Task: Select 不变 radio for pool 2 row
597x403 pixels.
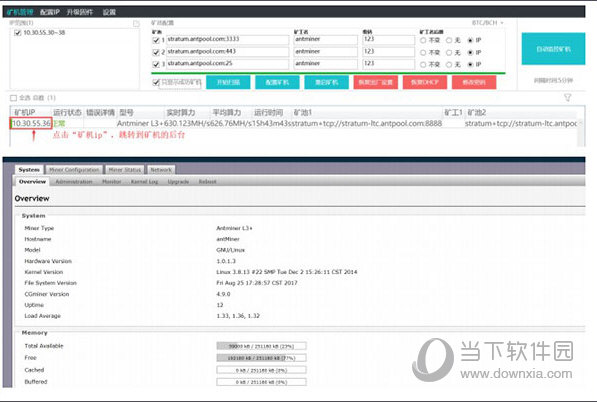Action: click(x=423, y=53)
